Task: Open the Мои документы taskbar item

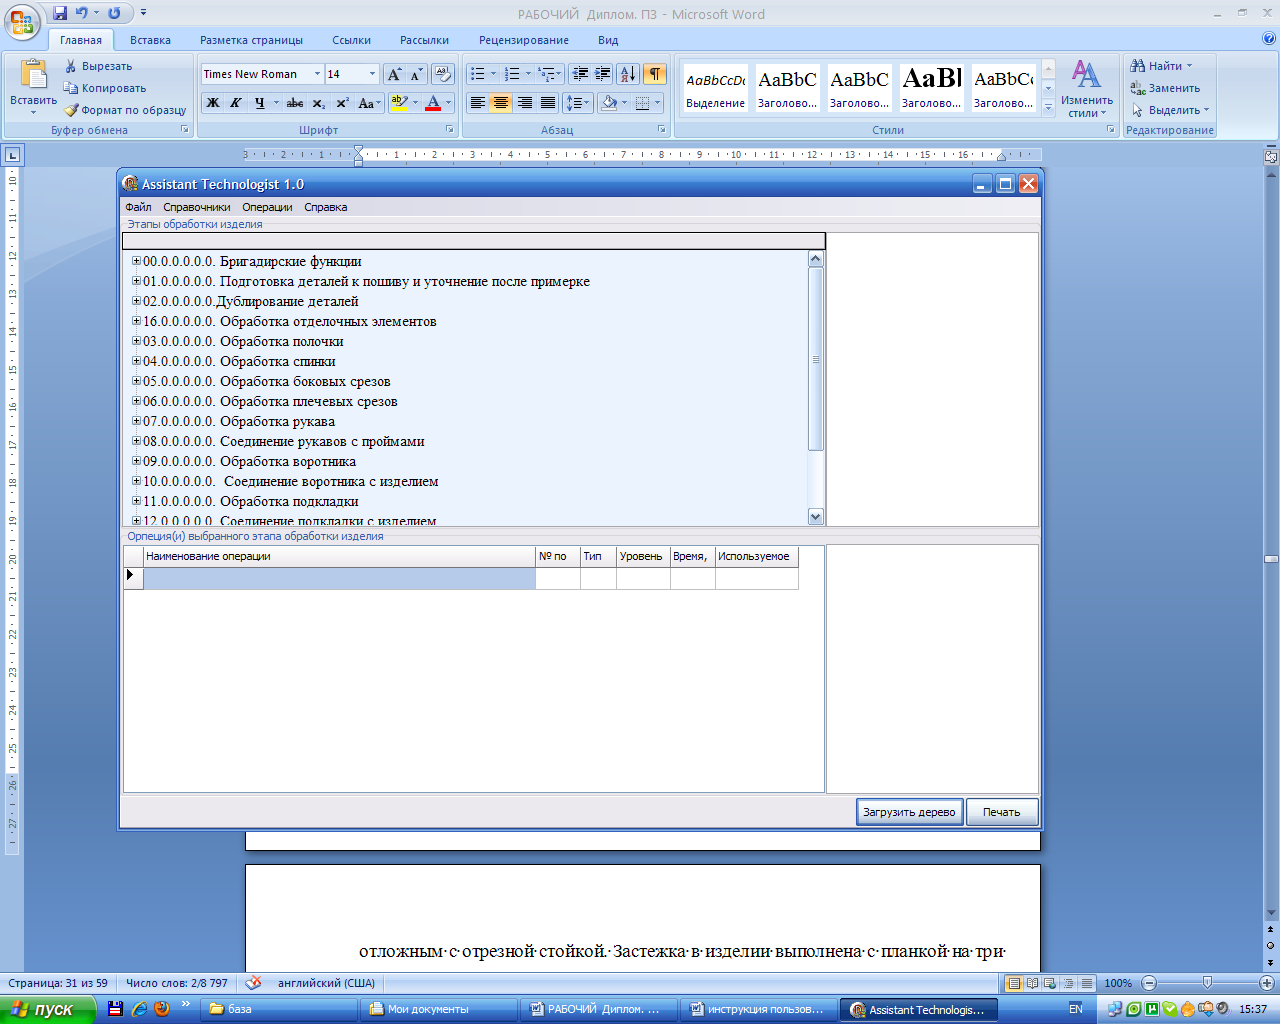Action: coord(437,1009)
